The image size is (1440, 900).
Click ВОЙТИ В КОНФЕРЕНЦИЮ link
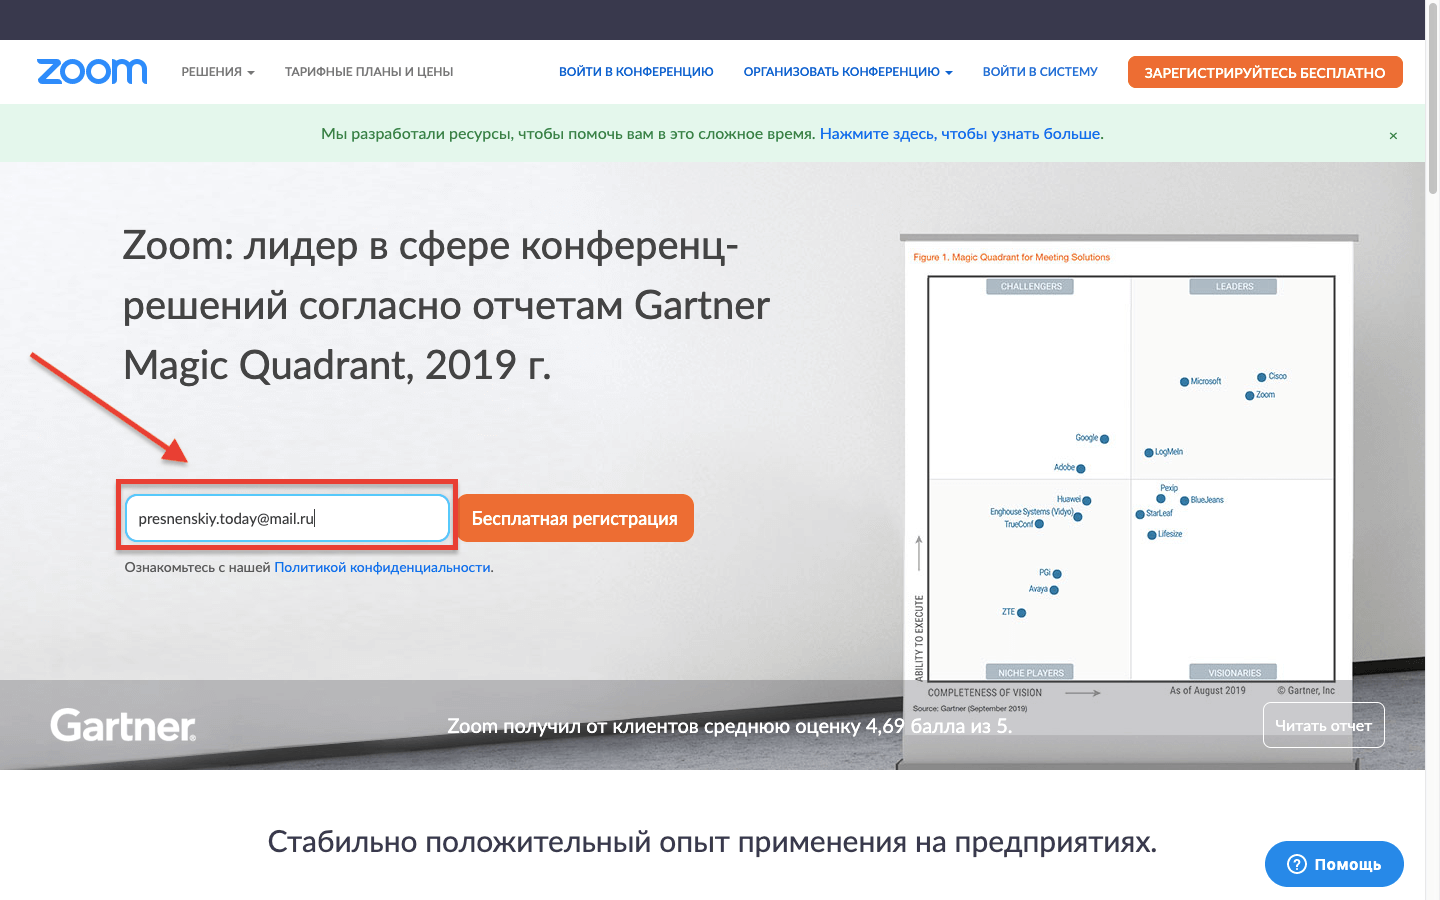(636, 72)
